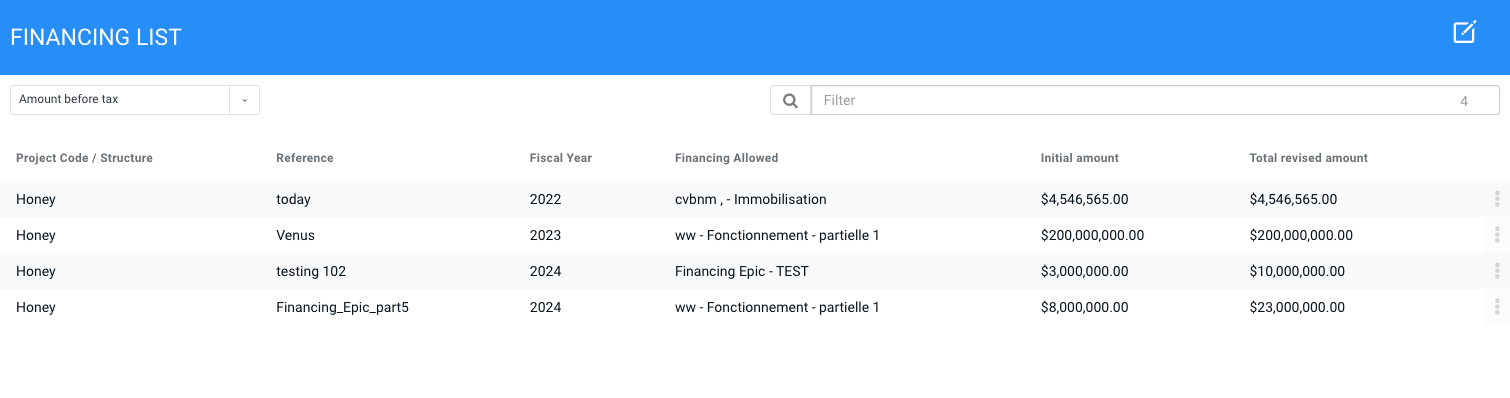Focus the Filter text field
The height and width of the screenshot is (398, 1510).
point(1155,100)
